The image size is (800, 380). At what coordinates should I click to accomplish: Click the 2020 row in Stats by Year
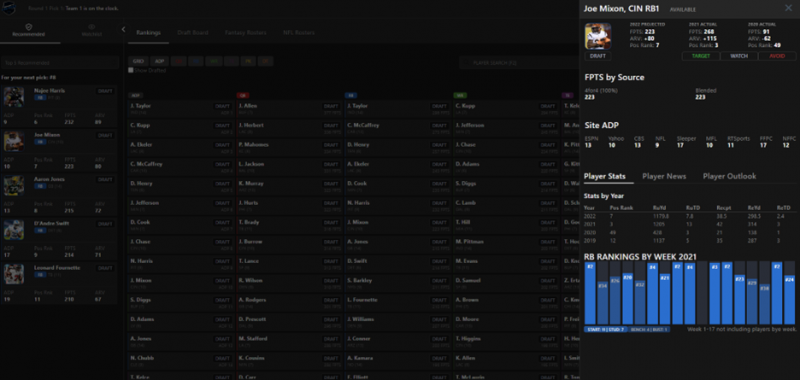pos(690,232)
